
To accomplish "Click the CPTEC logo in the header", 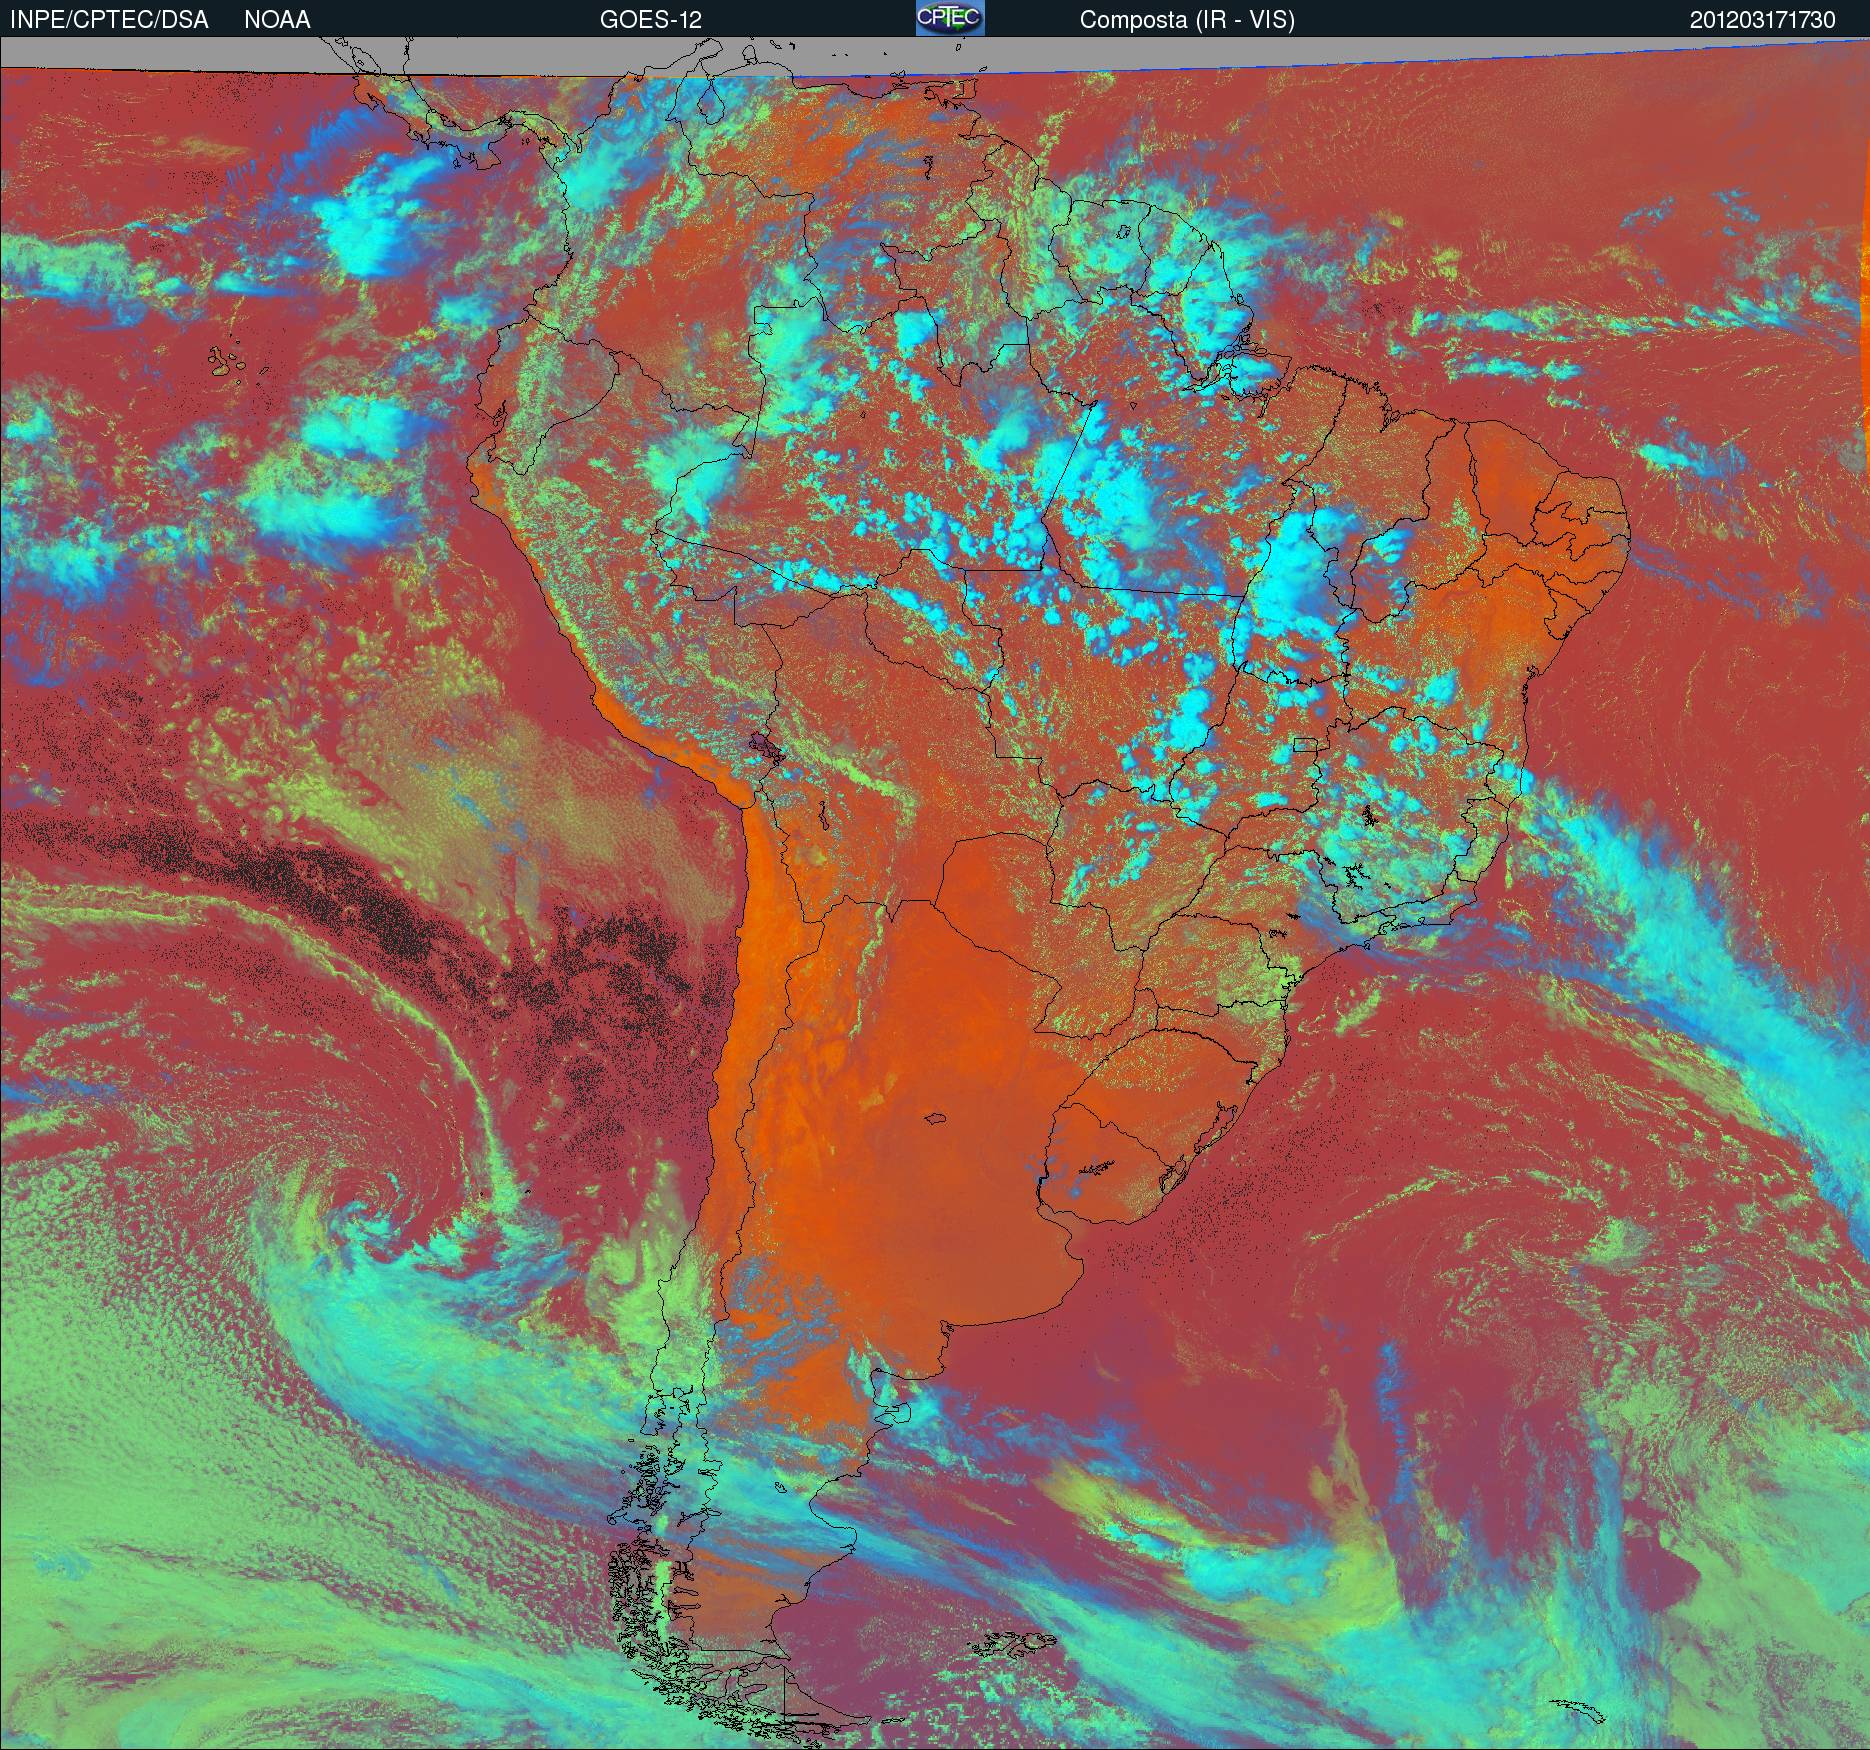I will 950,18.
